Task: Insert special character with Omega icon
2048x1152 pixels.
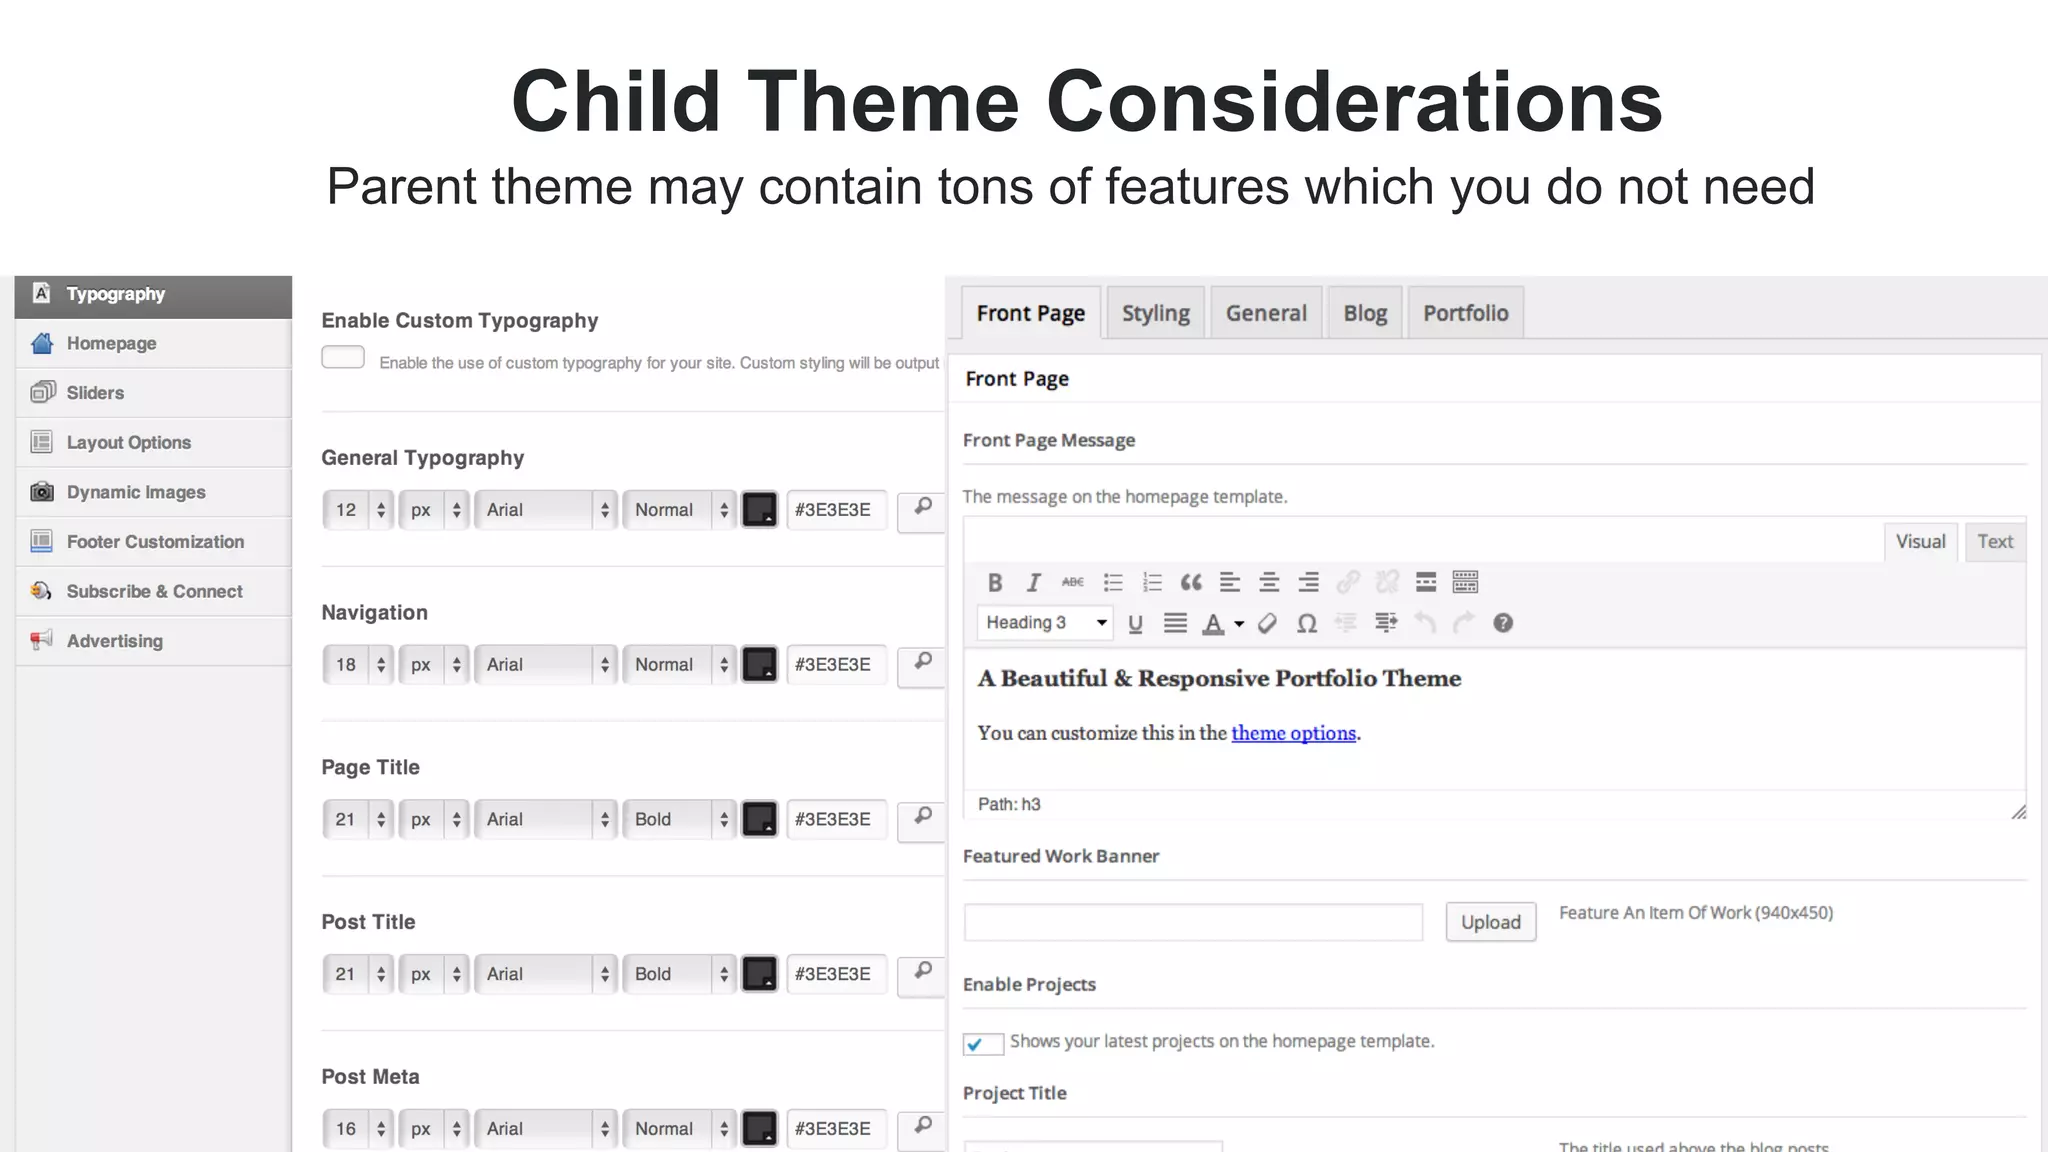Action: (1306, 624)
